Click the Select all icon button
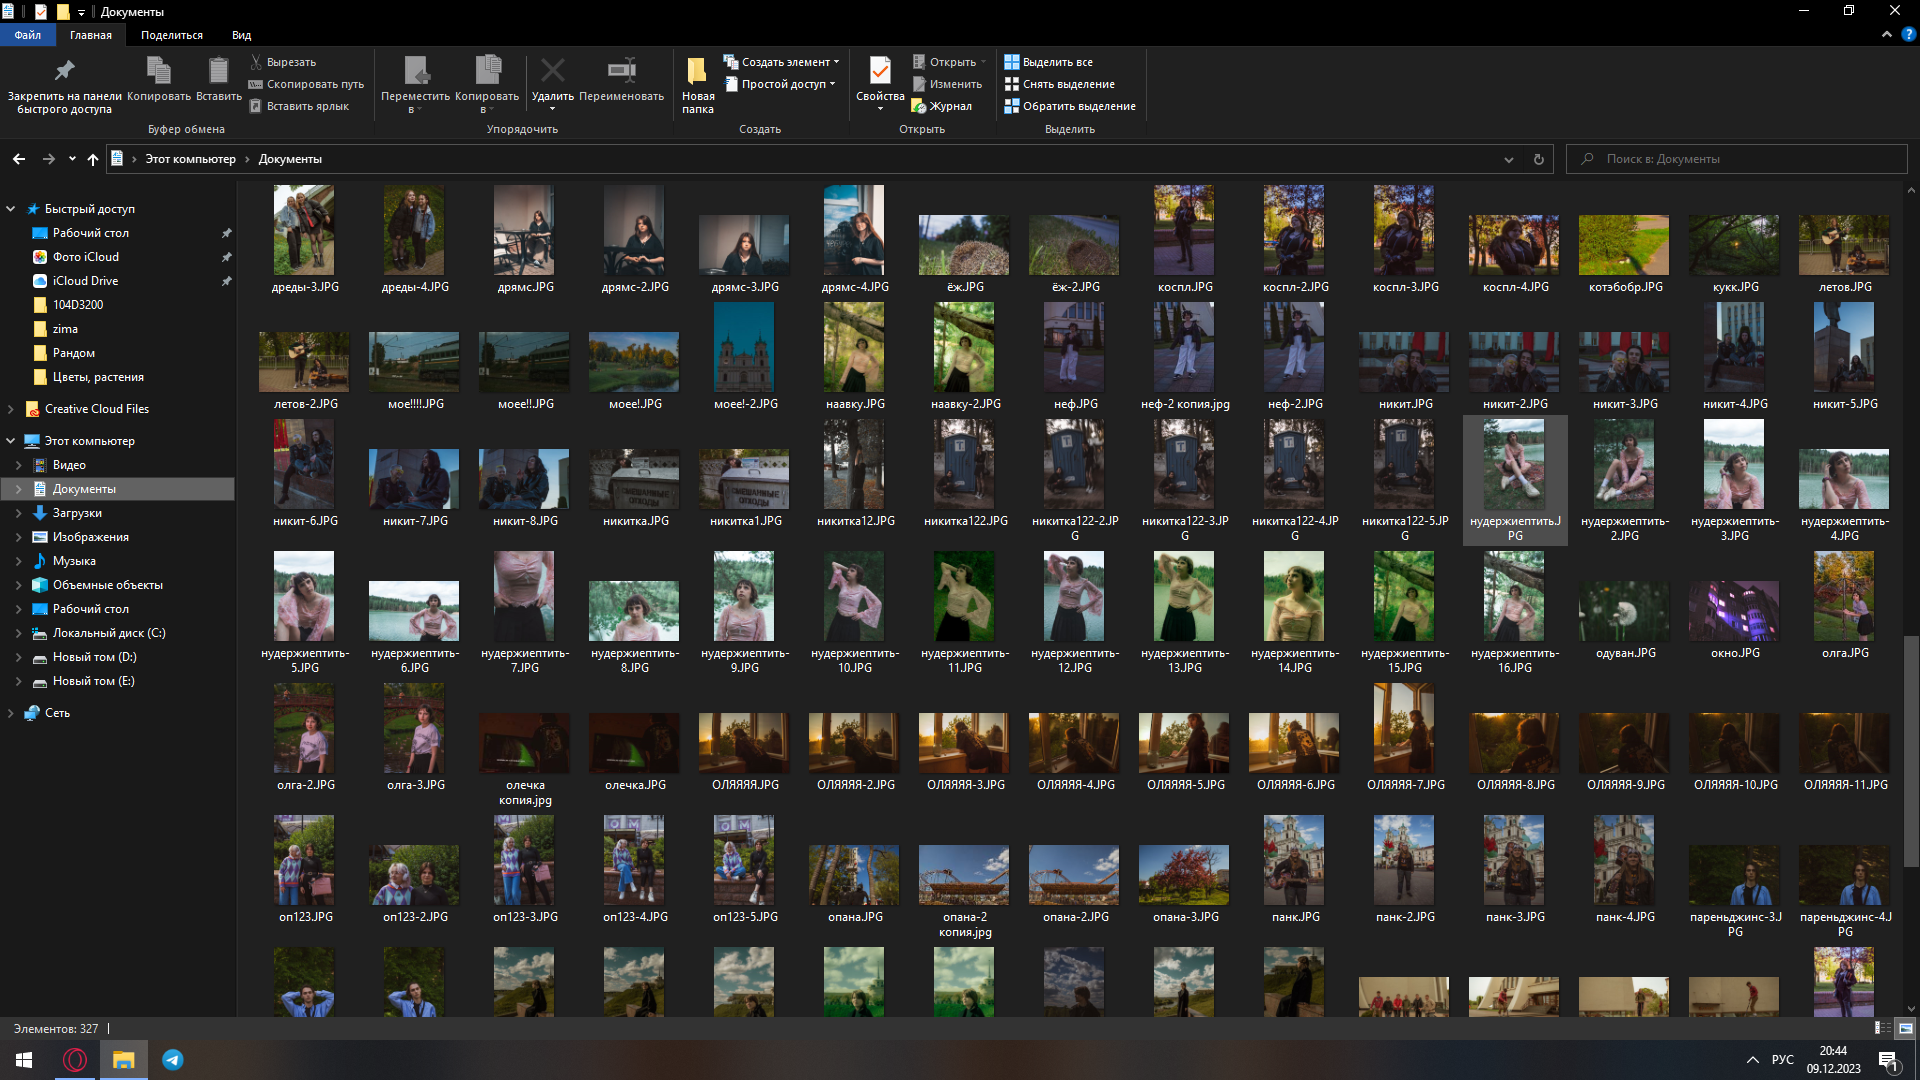 coord(1012,62)
